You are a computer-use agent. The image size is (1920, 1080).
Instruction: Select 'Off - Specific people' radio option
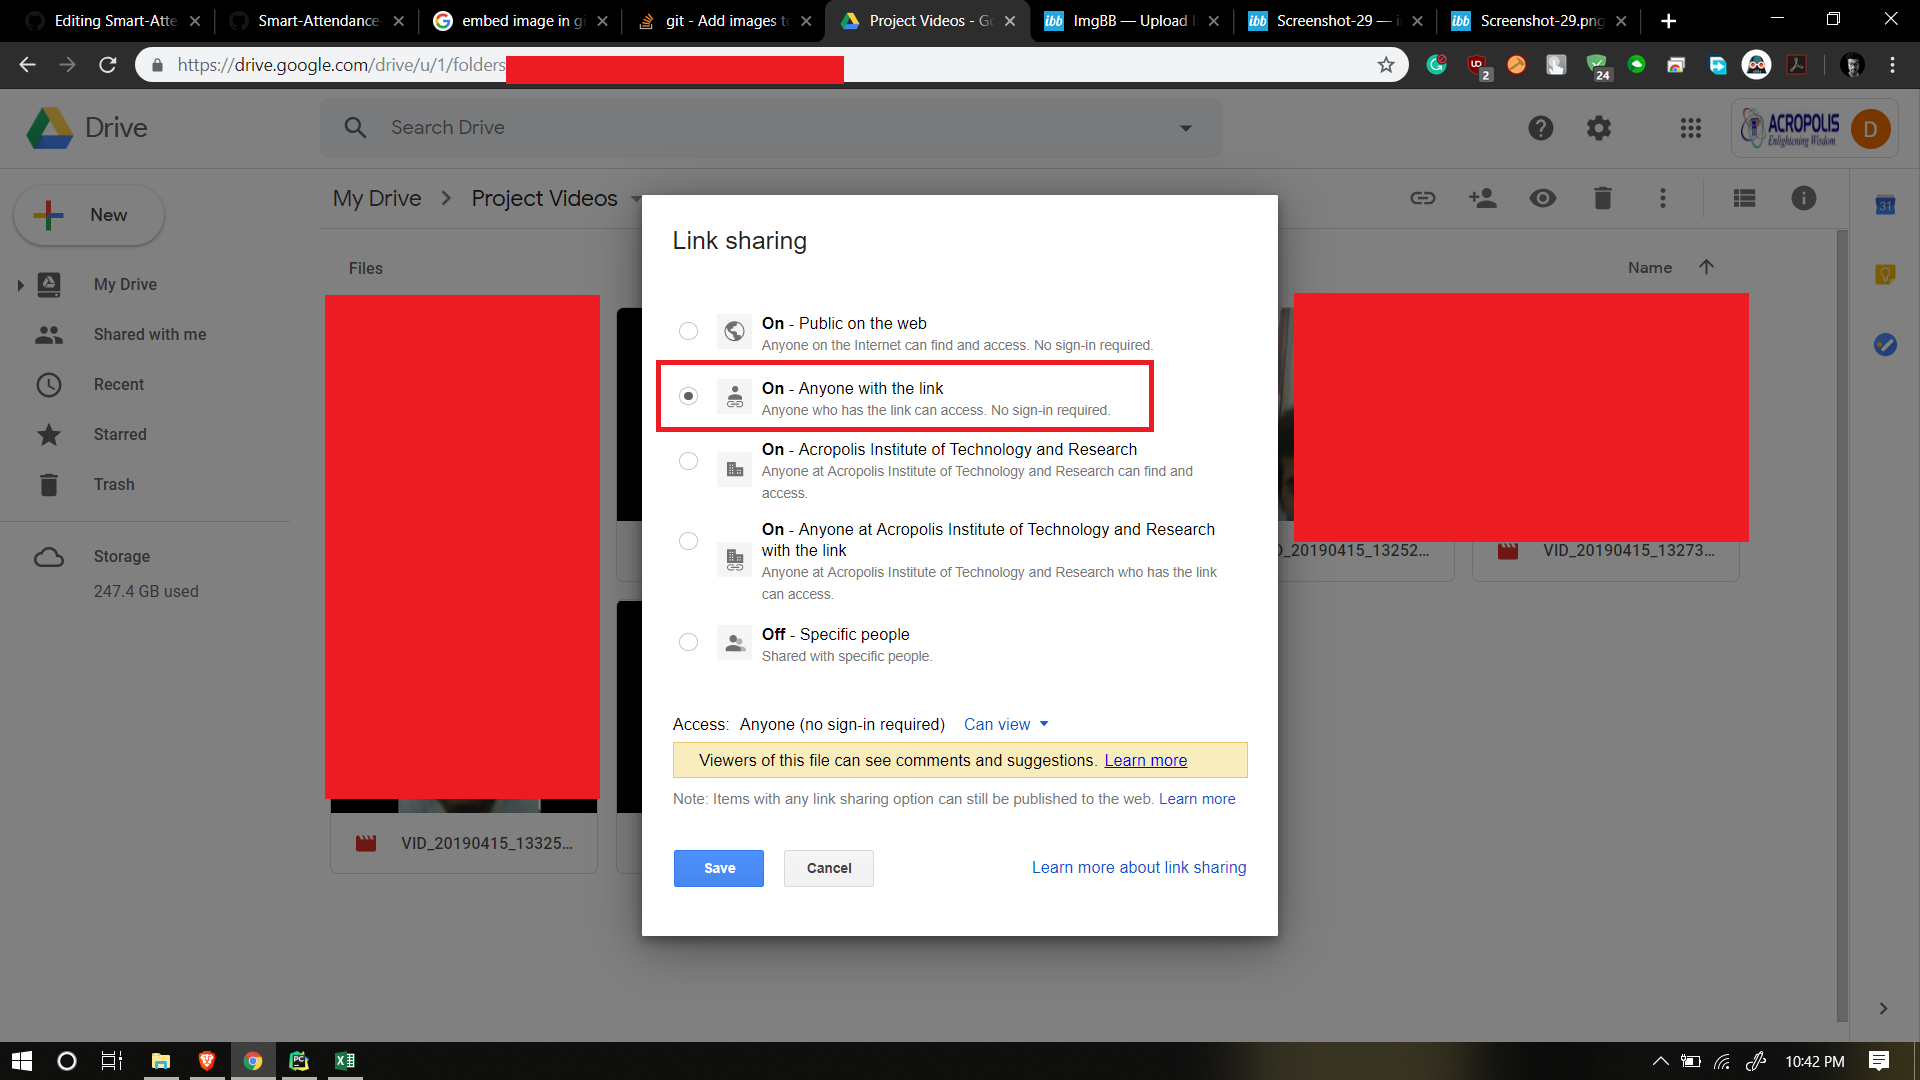click(x=688, y=642)
